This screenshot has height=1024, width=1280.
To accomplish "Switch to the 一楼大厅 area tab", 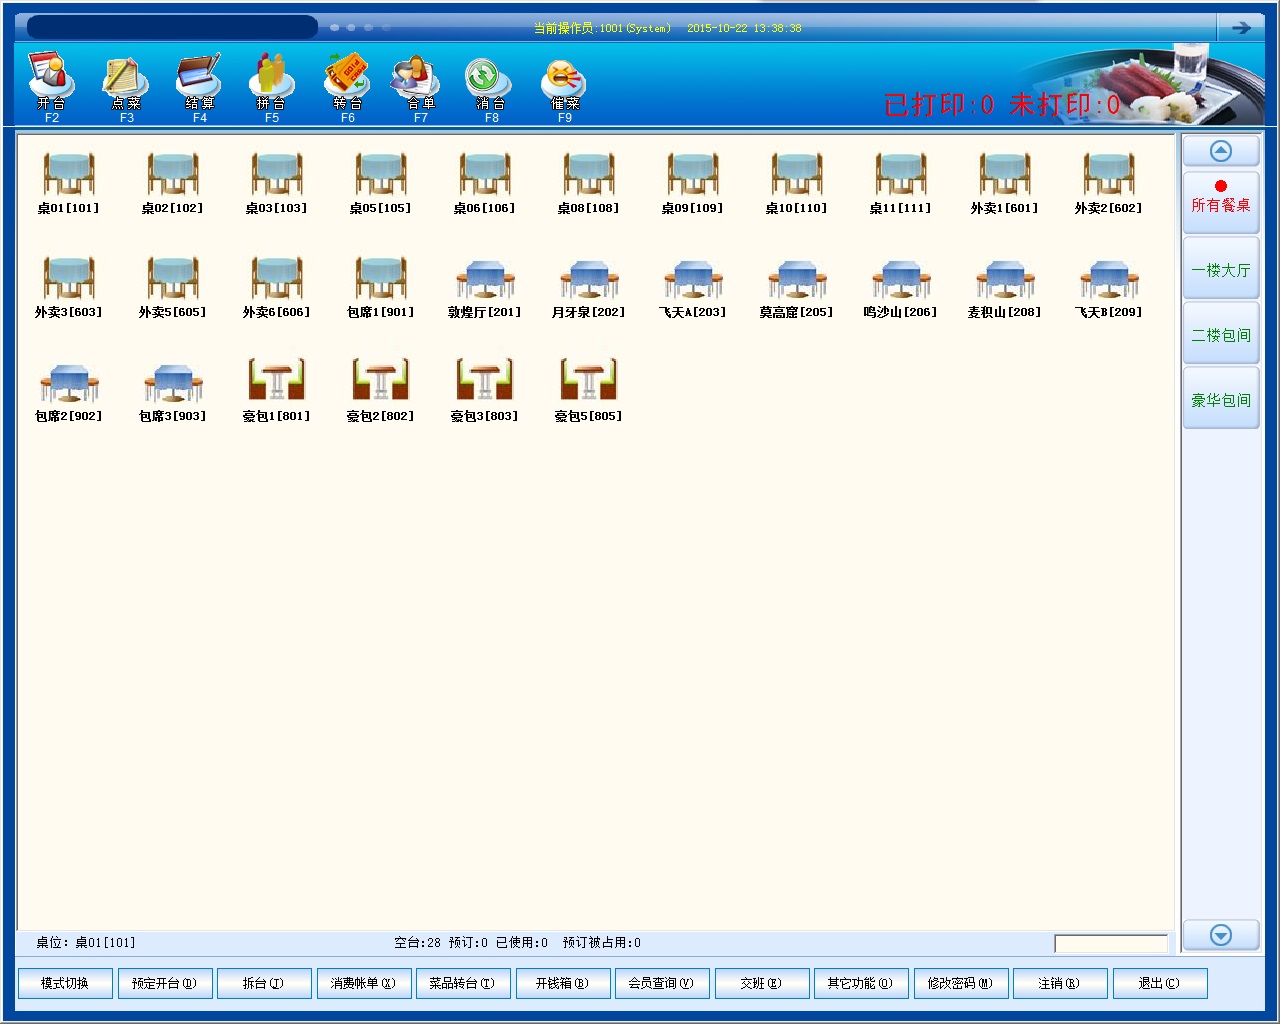I will pyautogui.click(x=1220, y=269).
